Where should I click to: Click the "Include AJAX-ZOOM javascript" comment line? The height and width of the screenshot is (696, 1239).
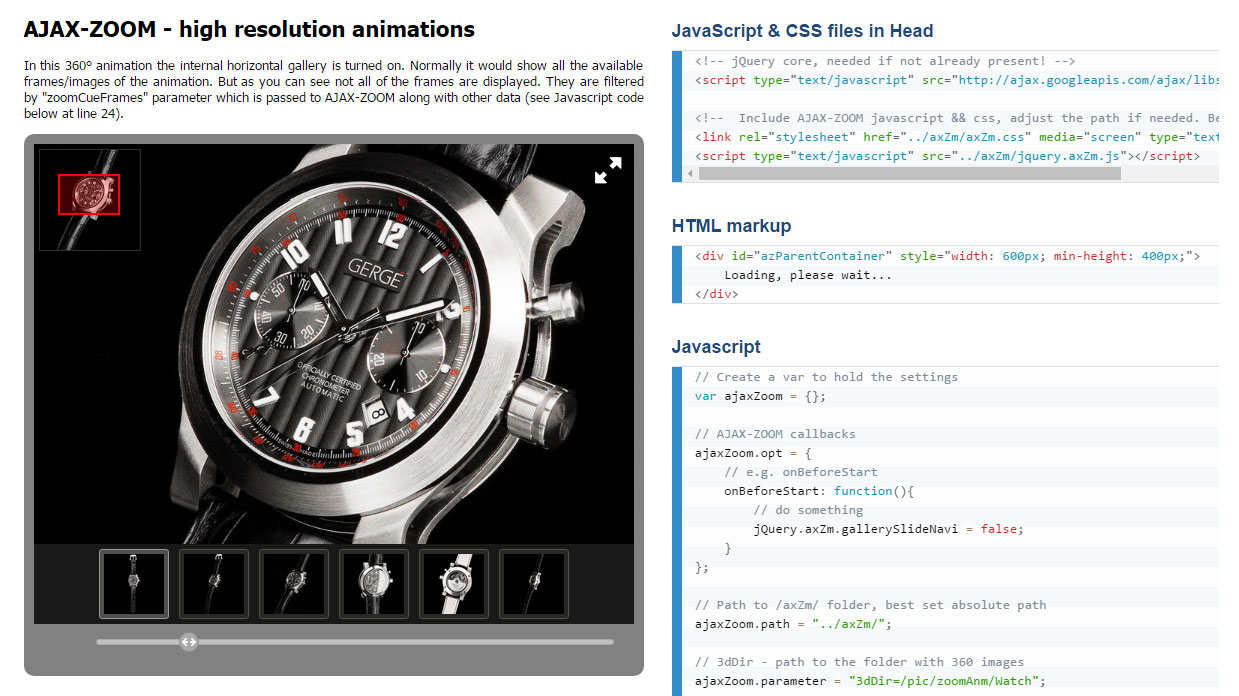[956, 118]
